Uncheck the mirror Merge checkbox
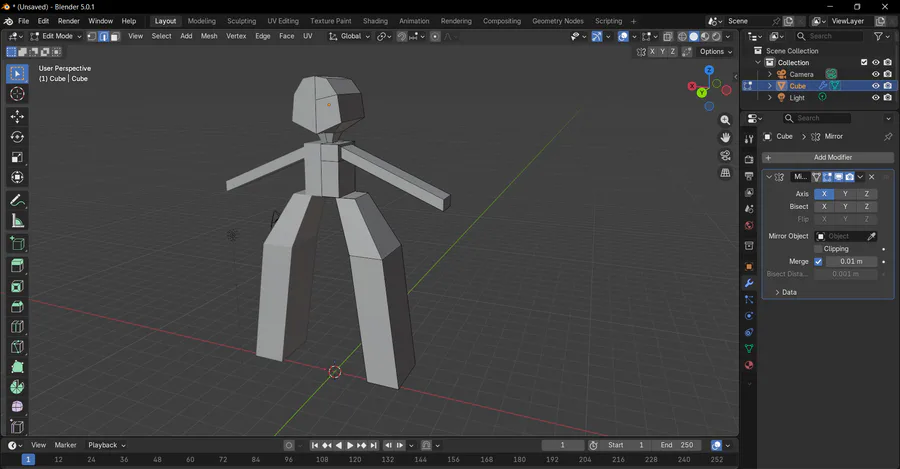Image resolution: width=900 pixels, height=469 pixels. tap(818, 261)
